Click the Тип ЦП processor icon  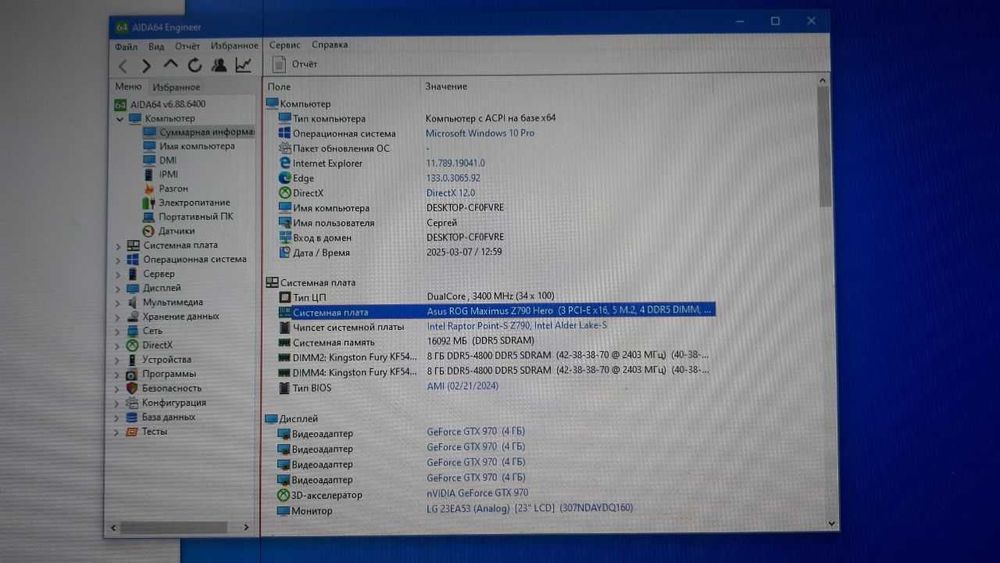pyautogui.click(x=284, y=297)
